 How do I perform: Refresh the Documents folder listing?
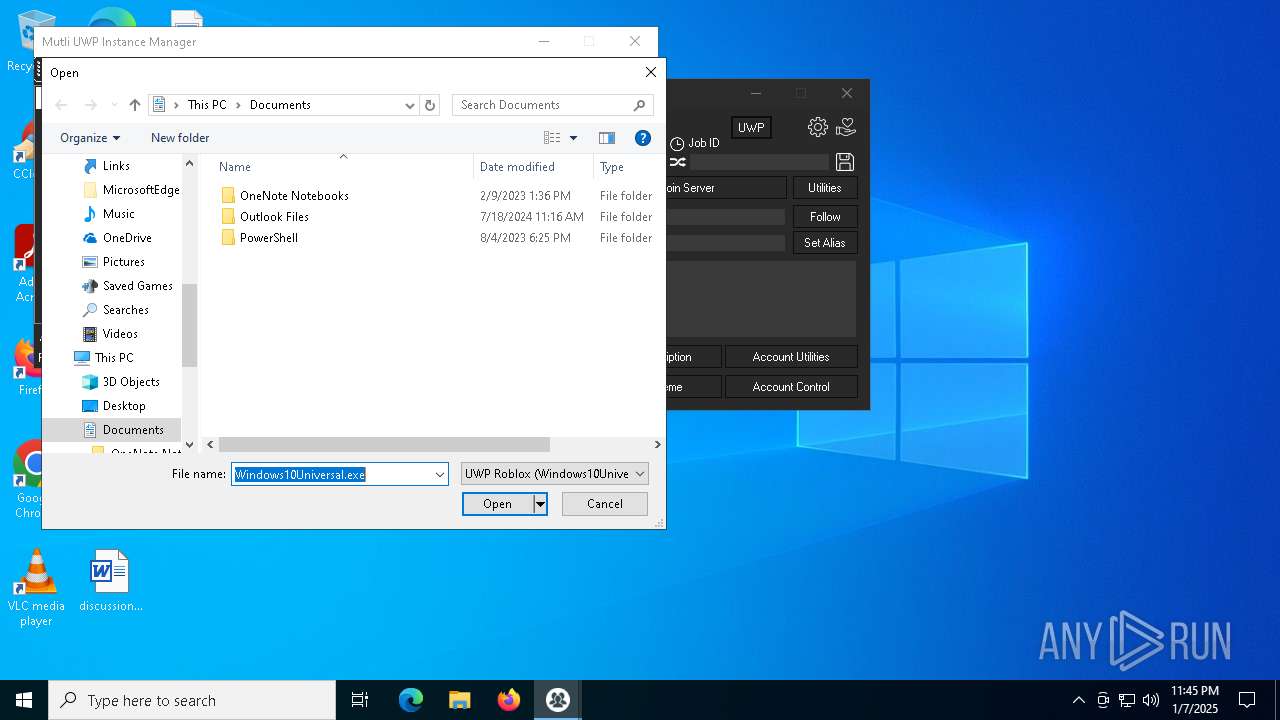click(430, 105)
